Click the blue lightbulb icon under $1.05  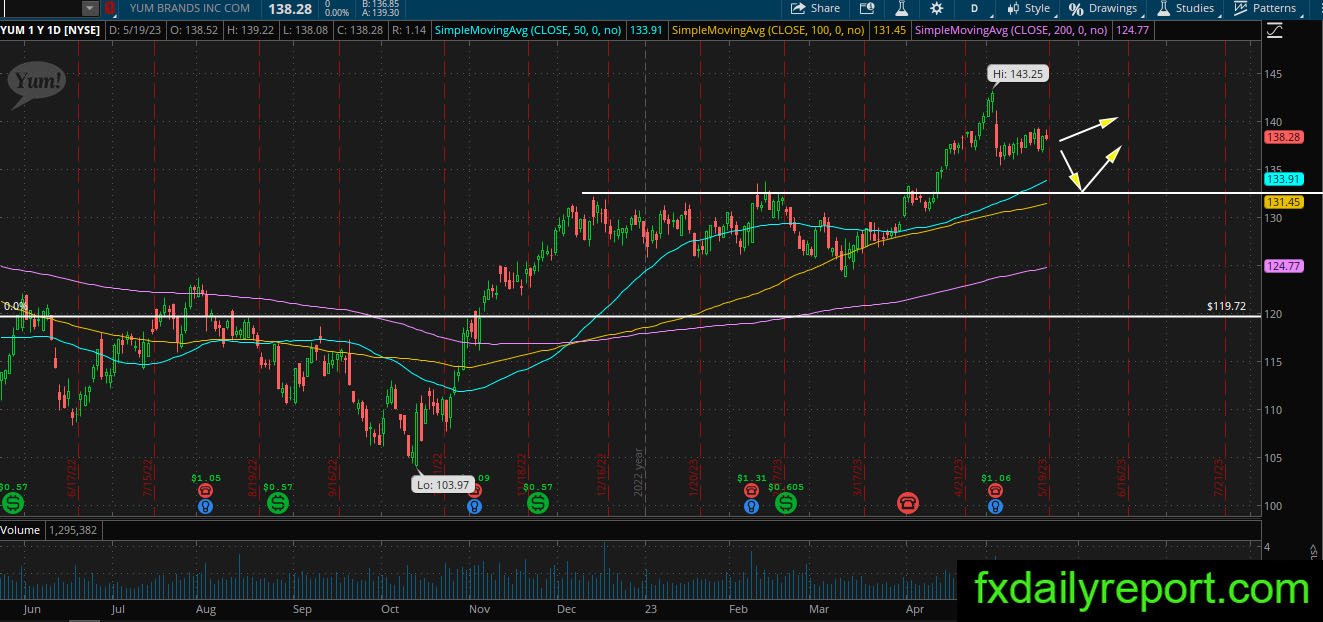(x=205, y=507)
